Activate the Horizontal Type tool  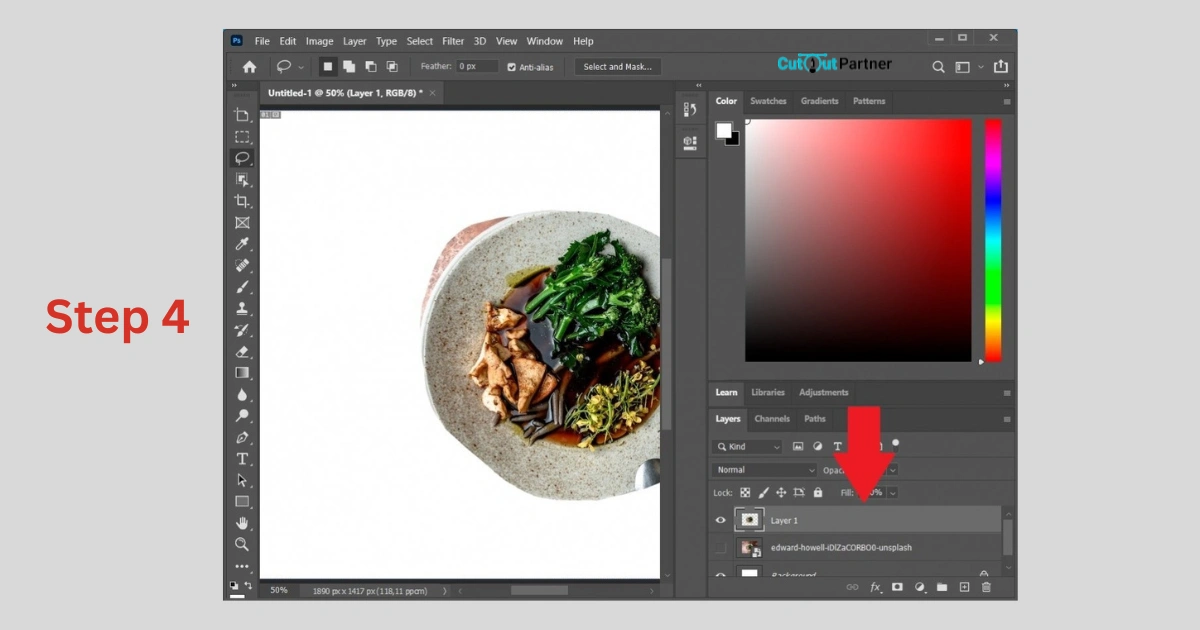242,459
